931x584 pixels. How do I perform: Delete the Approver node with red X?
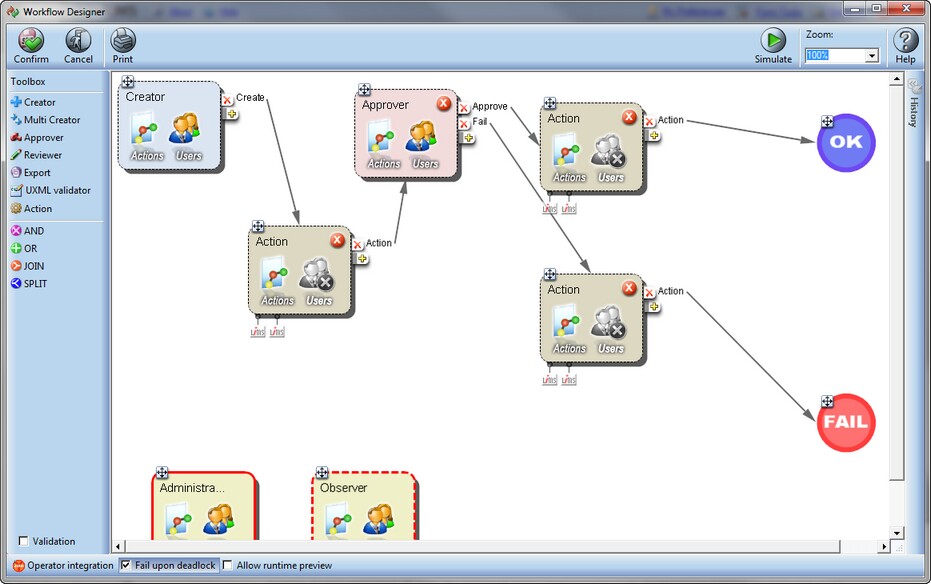click(x=444, y=103)
